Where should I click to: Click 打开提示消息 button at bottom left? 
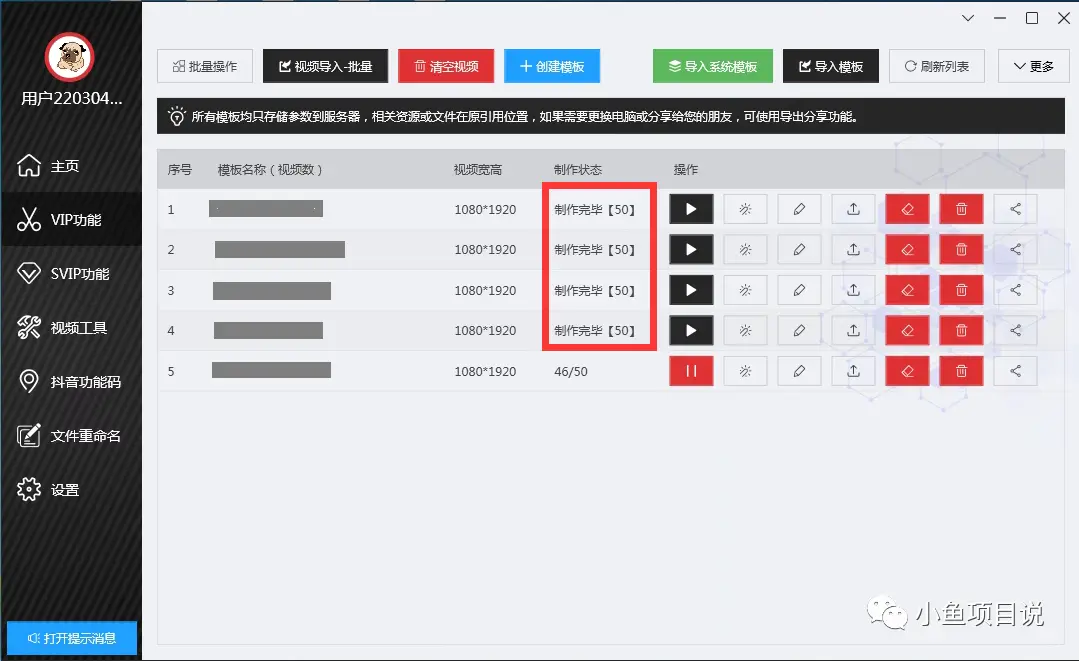click(72, 638)
